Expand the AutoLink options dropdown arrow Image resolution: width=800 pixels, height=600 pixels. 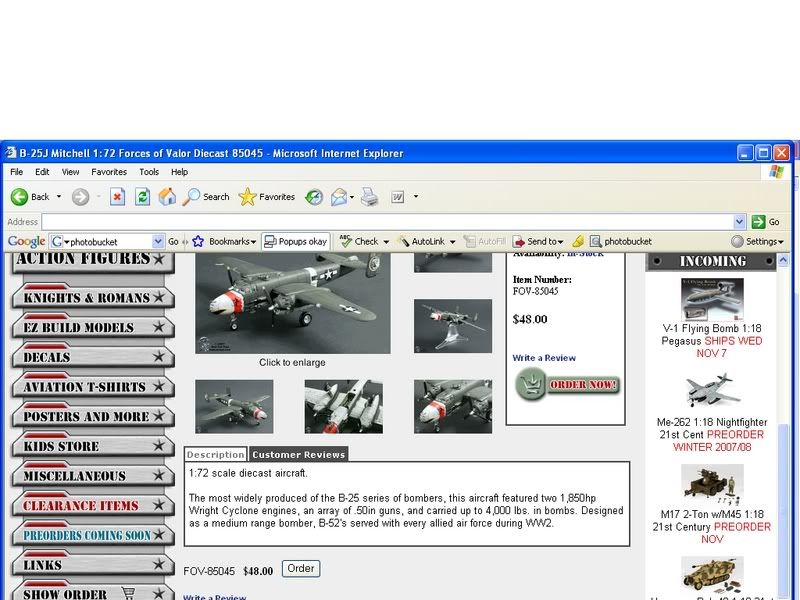point(453,242)
